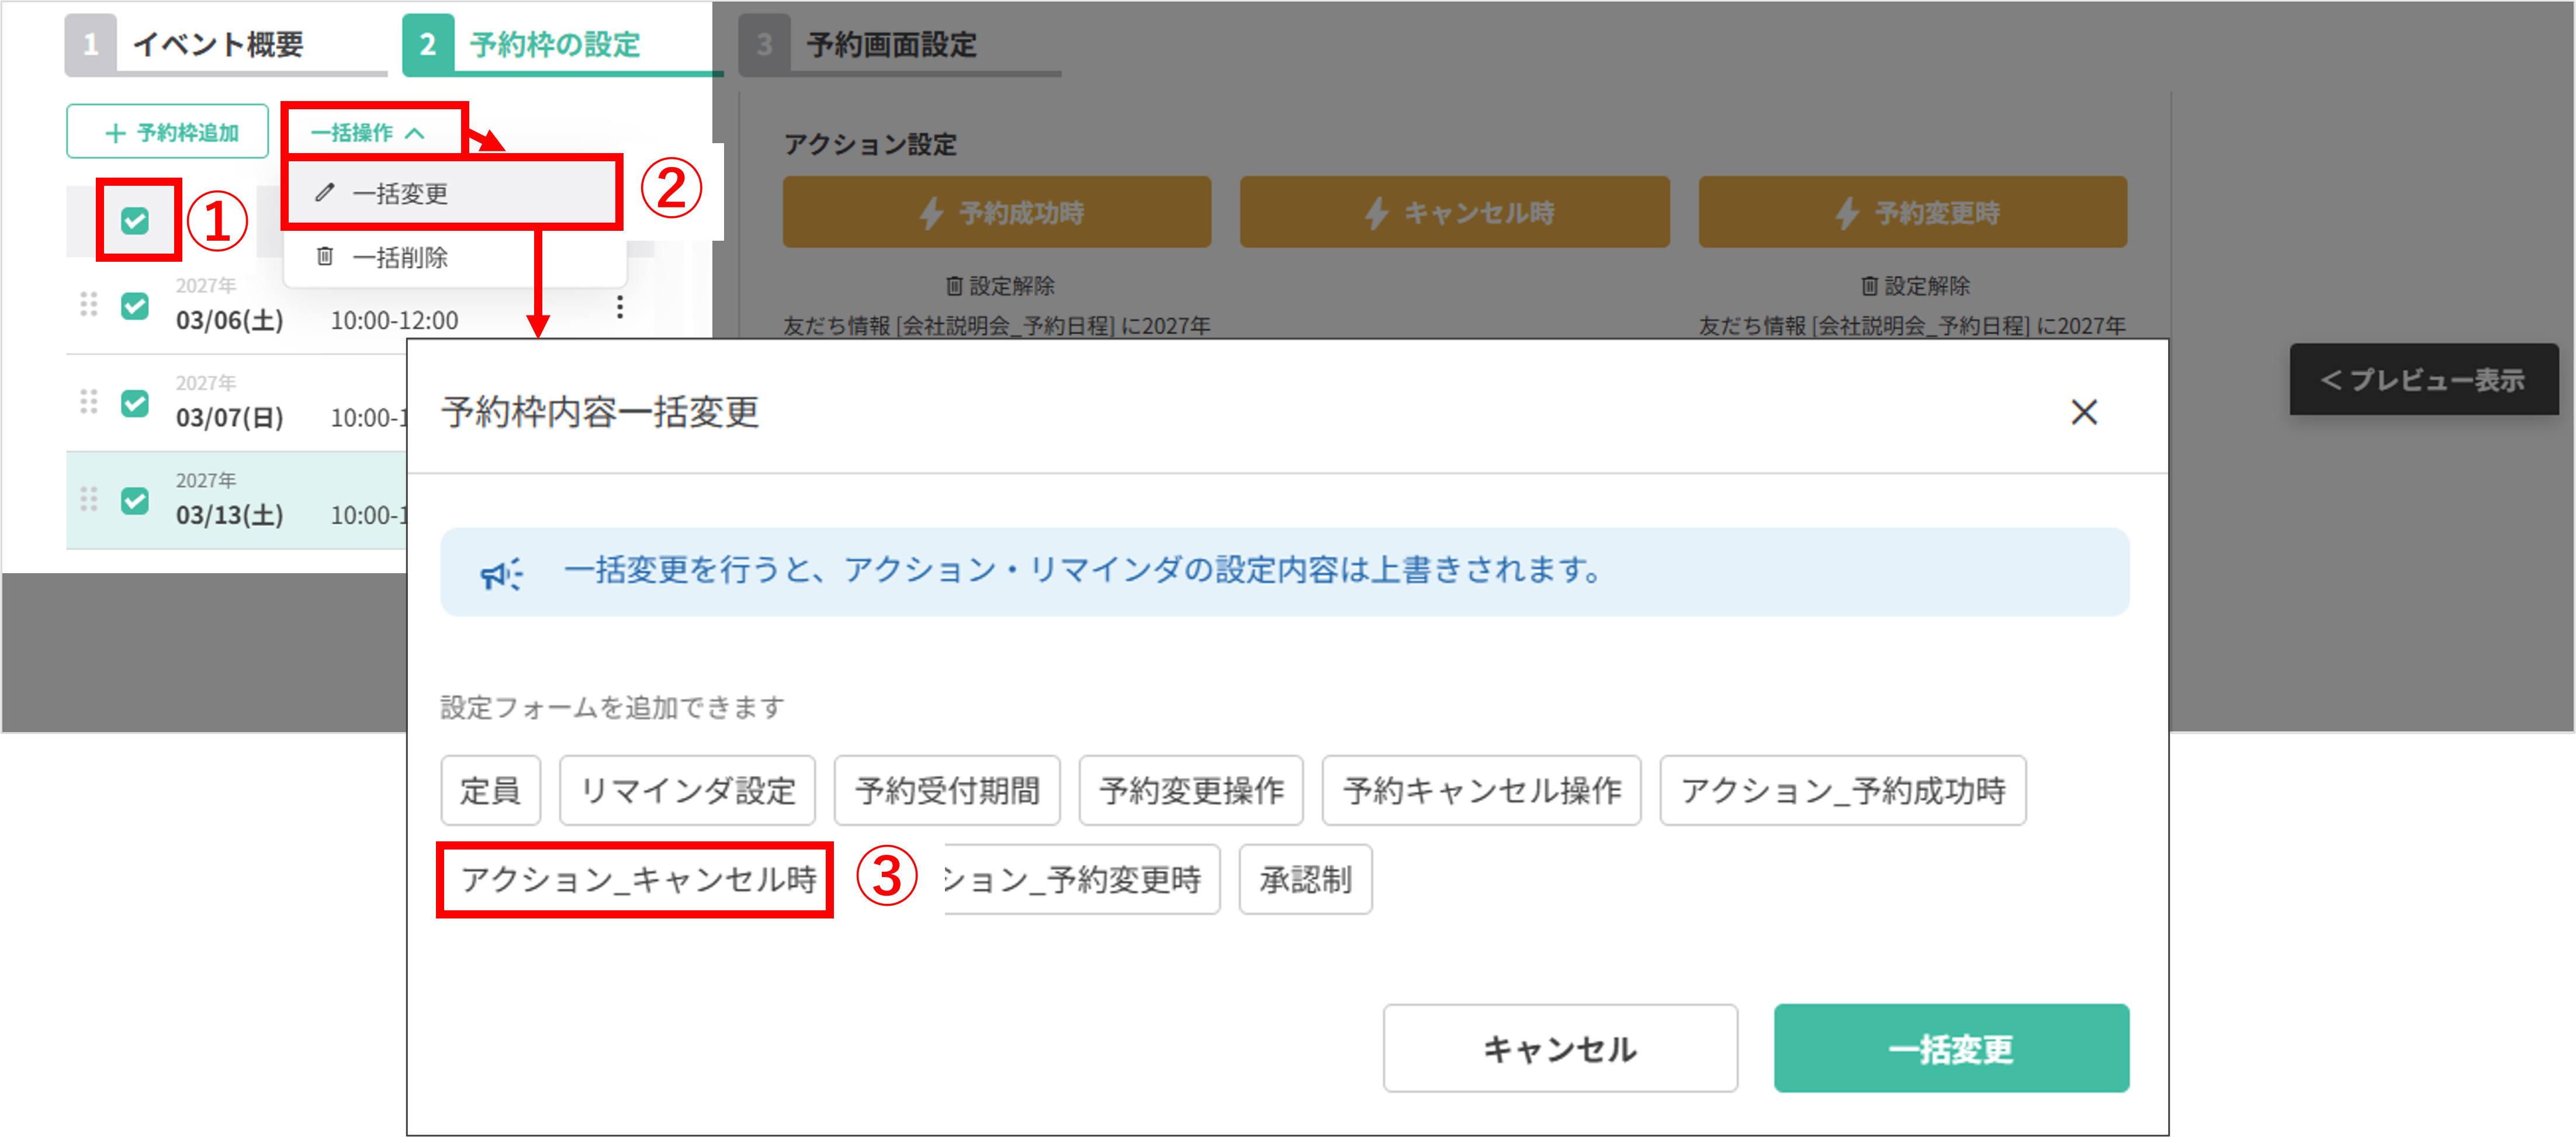2576x1137 pixels.
Task: Click drag handle icon of 03/13 slot
Action: (x=89, y=498)
